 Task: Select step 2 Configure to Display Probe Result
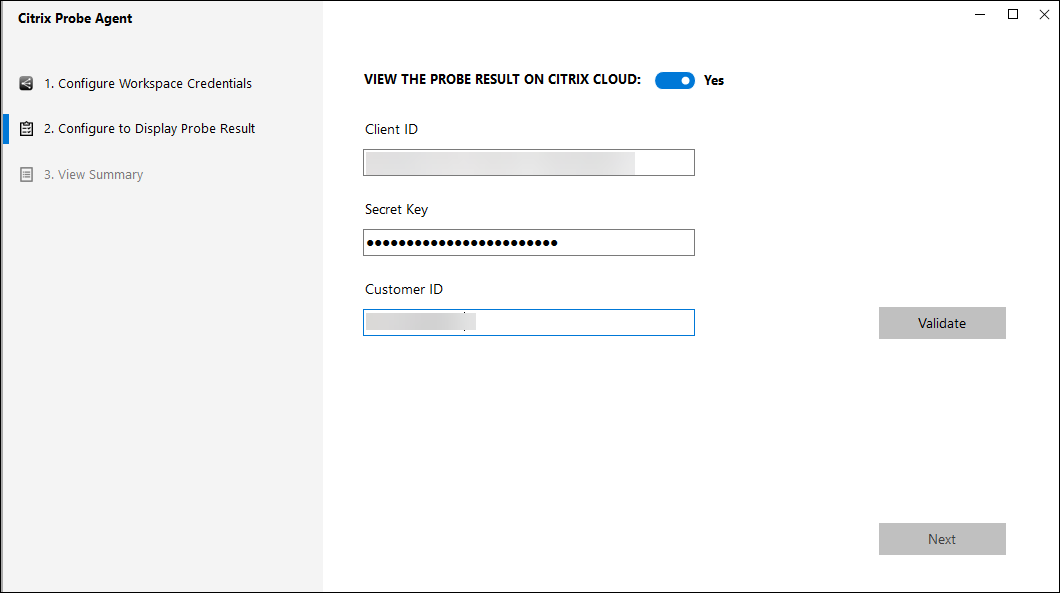pos(149,129)
